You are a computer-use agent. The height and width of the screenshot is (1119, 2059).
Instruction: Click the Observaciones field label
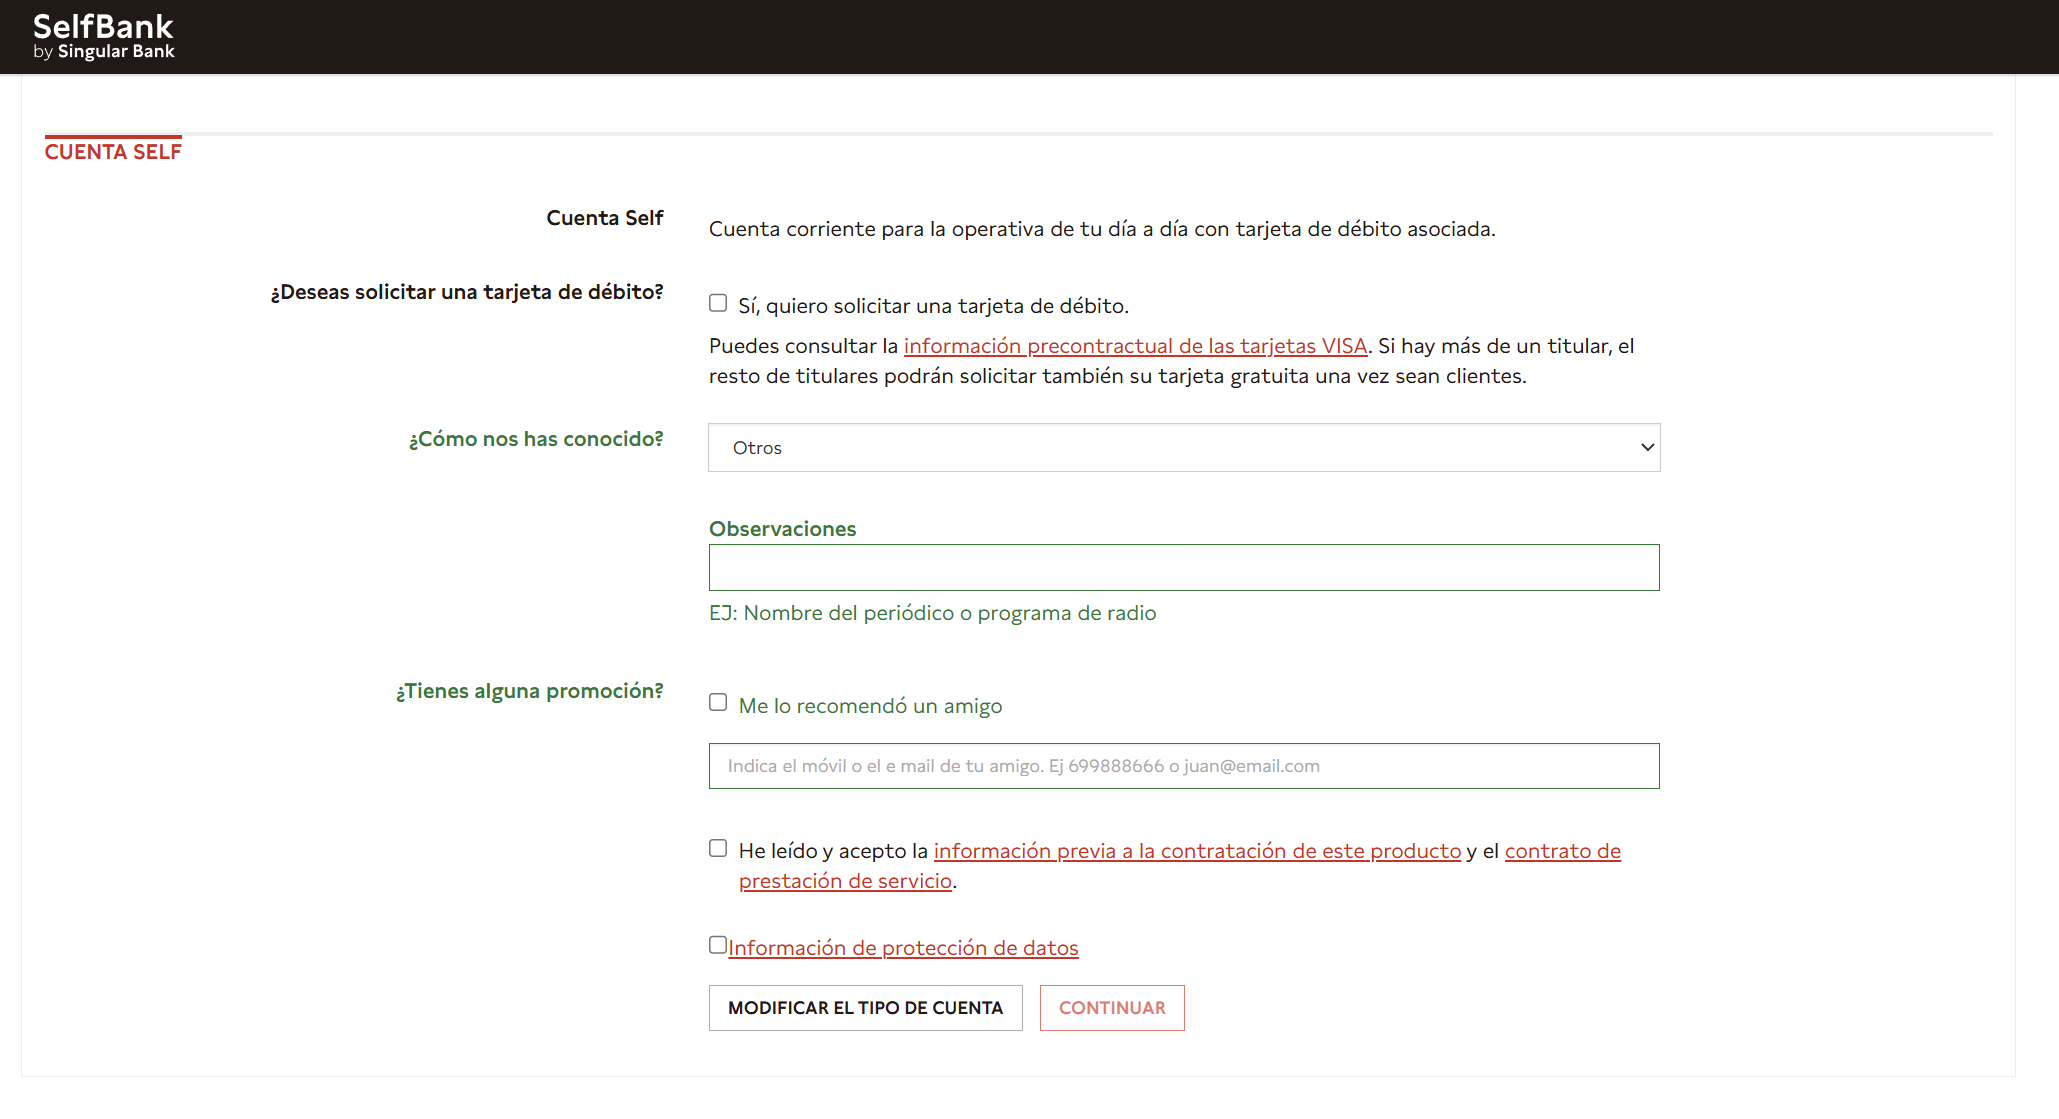click(x=782, y=528)
